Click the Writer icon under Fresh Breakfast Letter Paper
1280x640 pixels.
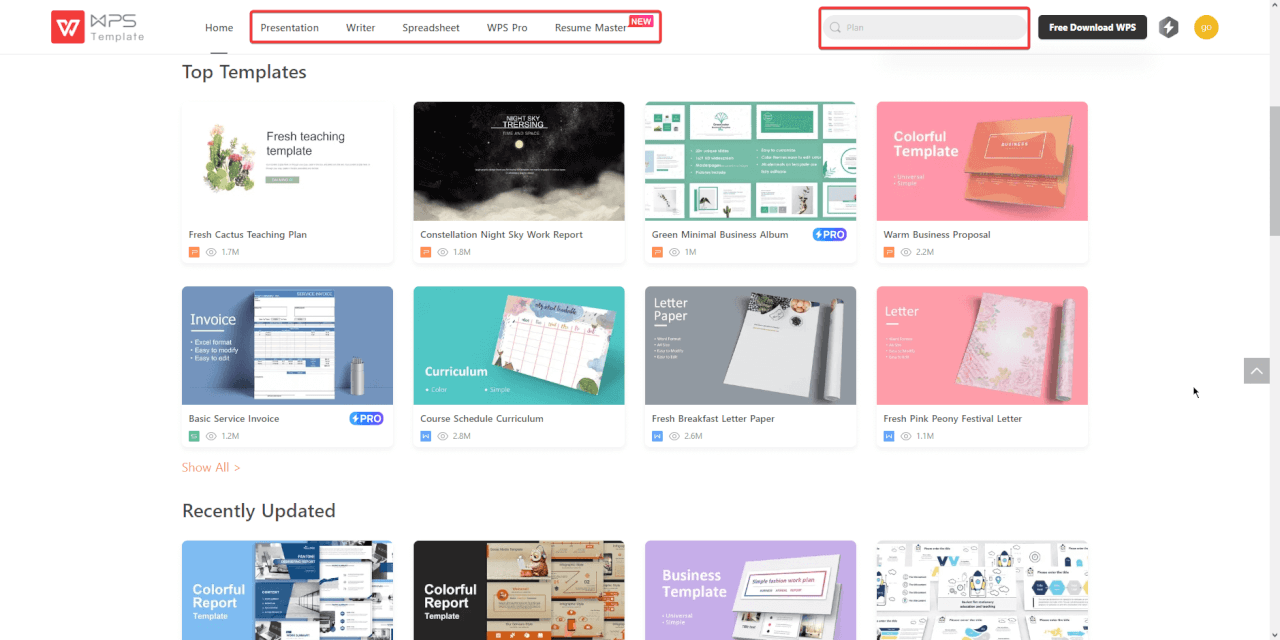[656, 436]
